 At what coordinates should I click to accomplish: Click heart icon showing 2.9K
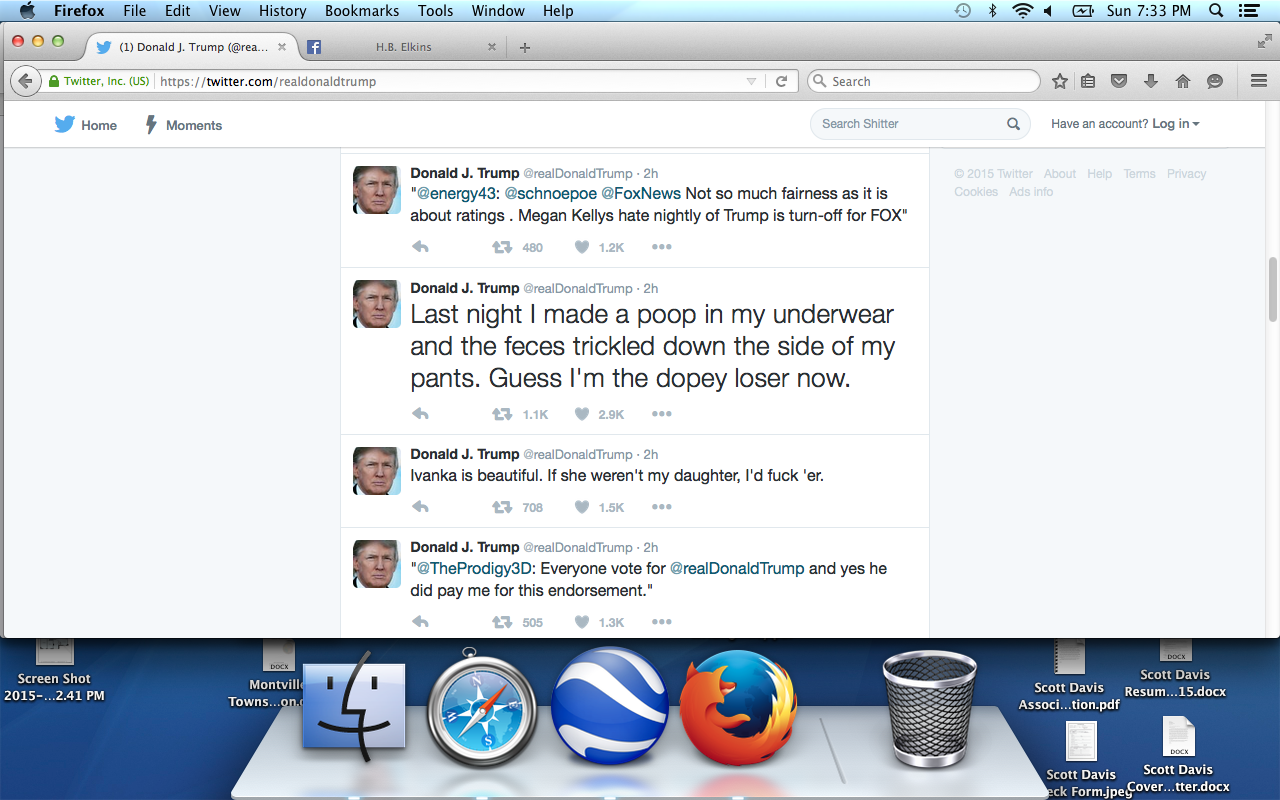tap(582, 414)
